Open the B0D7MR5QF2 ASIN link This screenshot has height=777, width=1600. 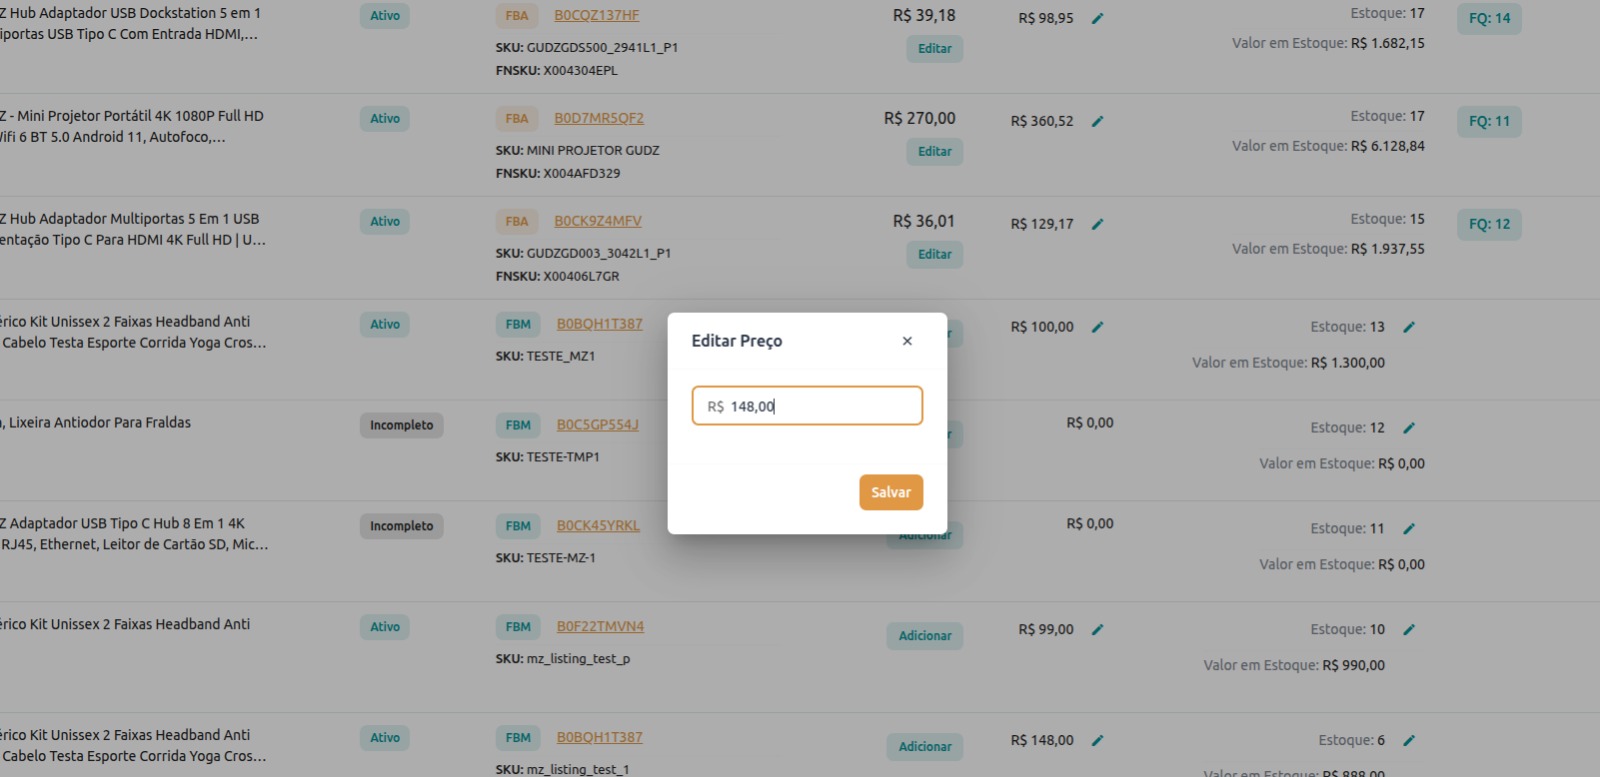[x=599, y=119]
